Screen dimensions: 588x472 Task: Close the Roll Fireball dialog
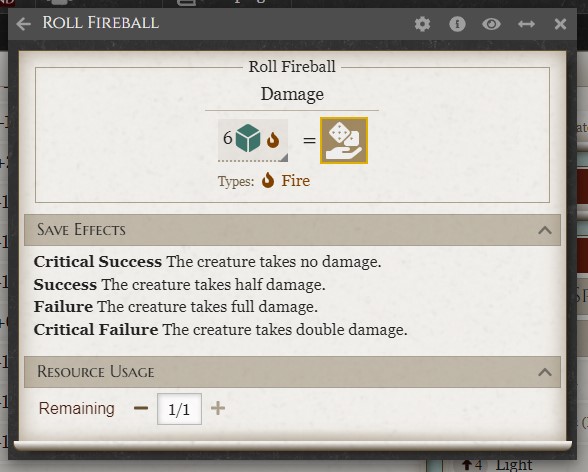[560, 24]
